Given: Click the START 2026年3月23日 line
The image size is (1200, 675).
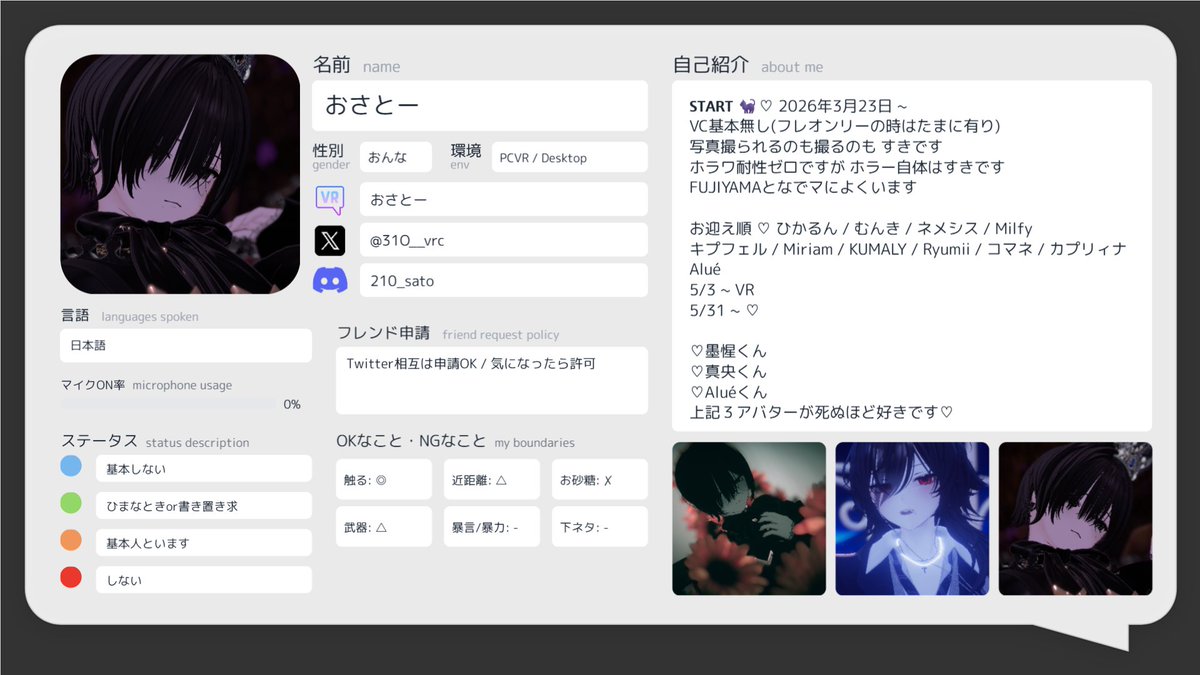Looking at the screenshot, I should (x=798, y=106).
